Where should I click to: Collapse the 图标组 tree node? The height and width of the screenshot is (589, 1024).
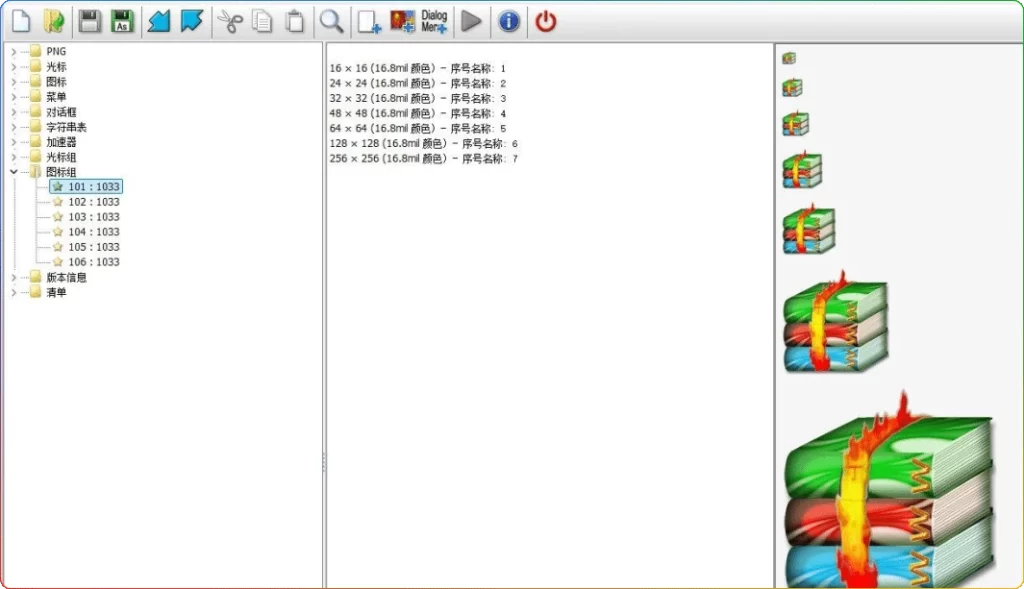pos(13,172)
